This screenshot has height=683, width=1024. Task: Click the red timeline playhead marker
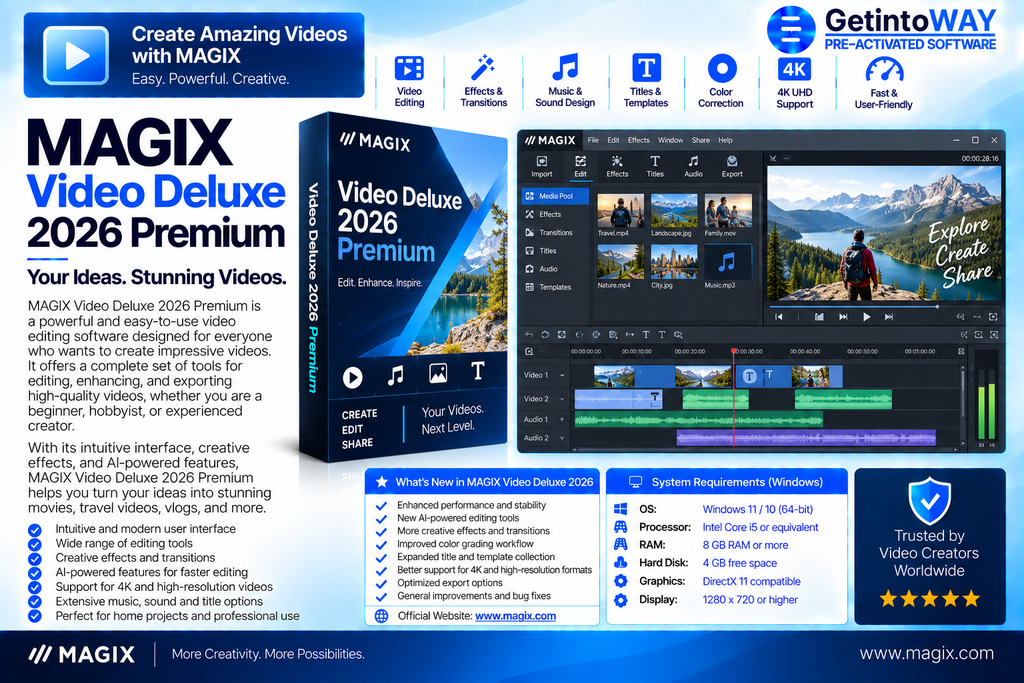point(734,351)
